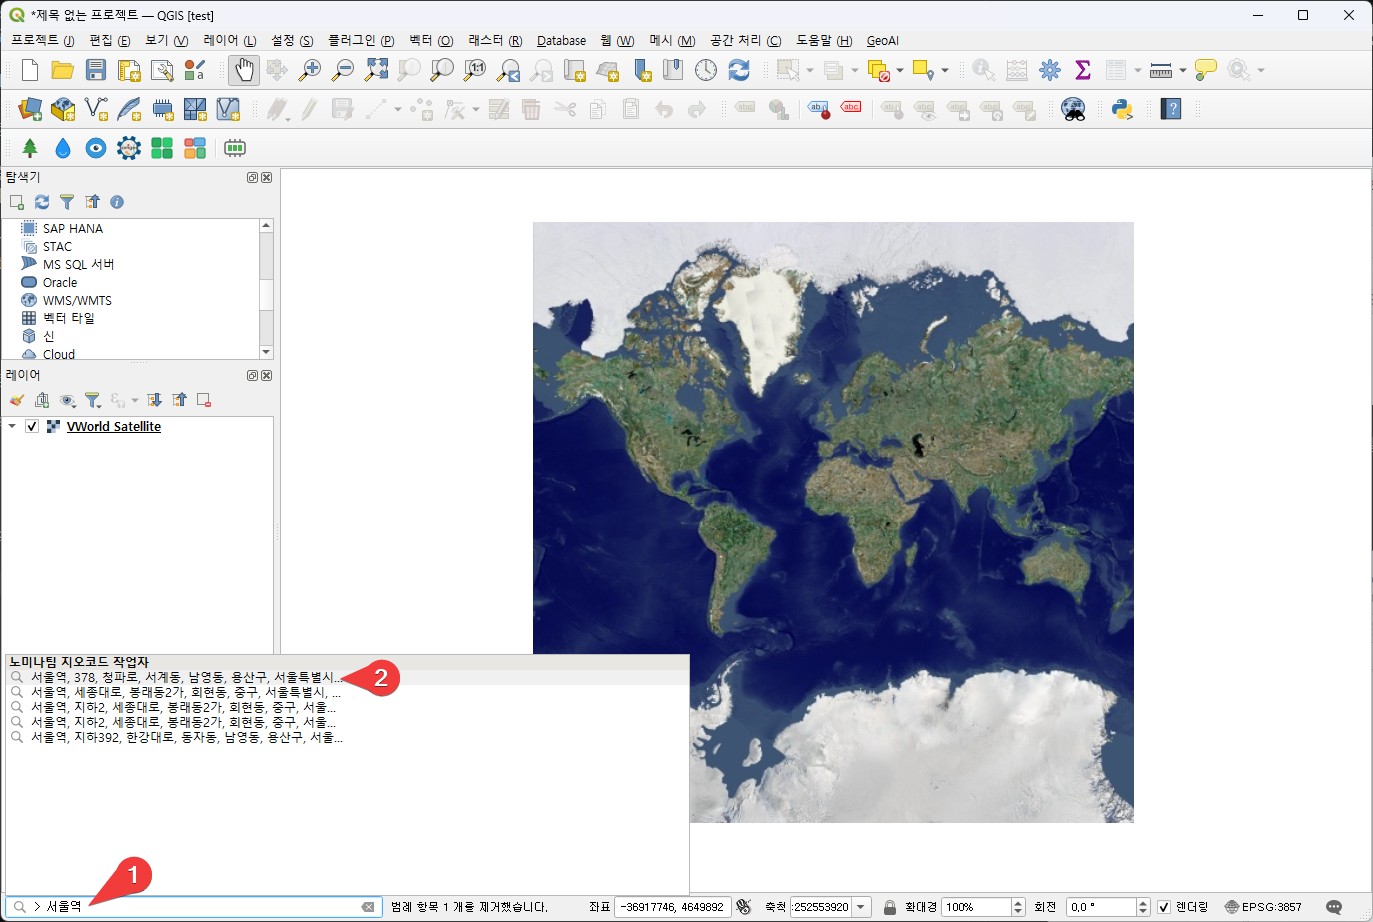This screenshot has width=1373, height=922.
Task: Collapse the VWorld Satellite layer tree arrow
Action: tap(12, 426)
